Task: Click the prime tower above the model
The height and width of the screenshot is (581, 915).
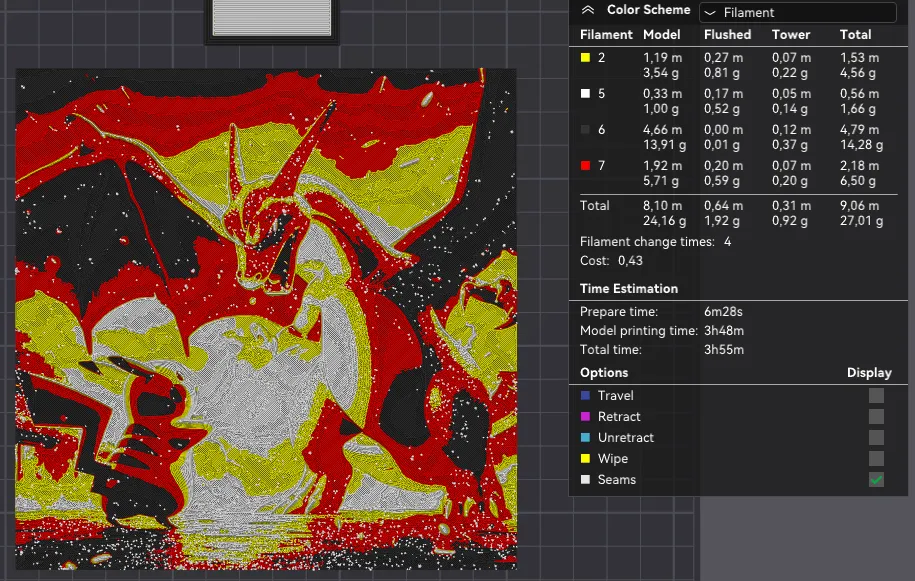Action: click(272, 19)
